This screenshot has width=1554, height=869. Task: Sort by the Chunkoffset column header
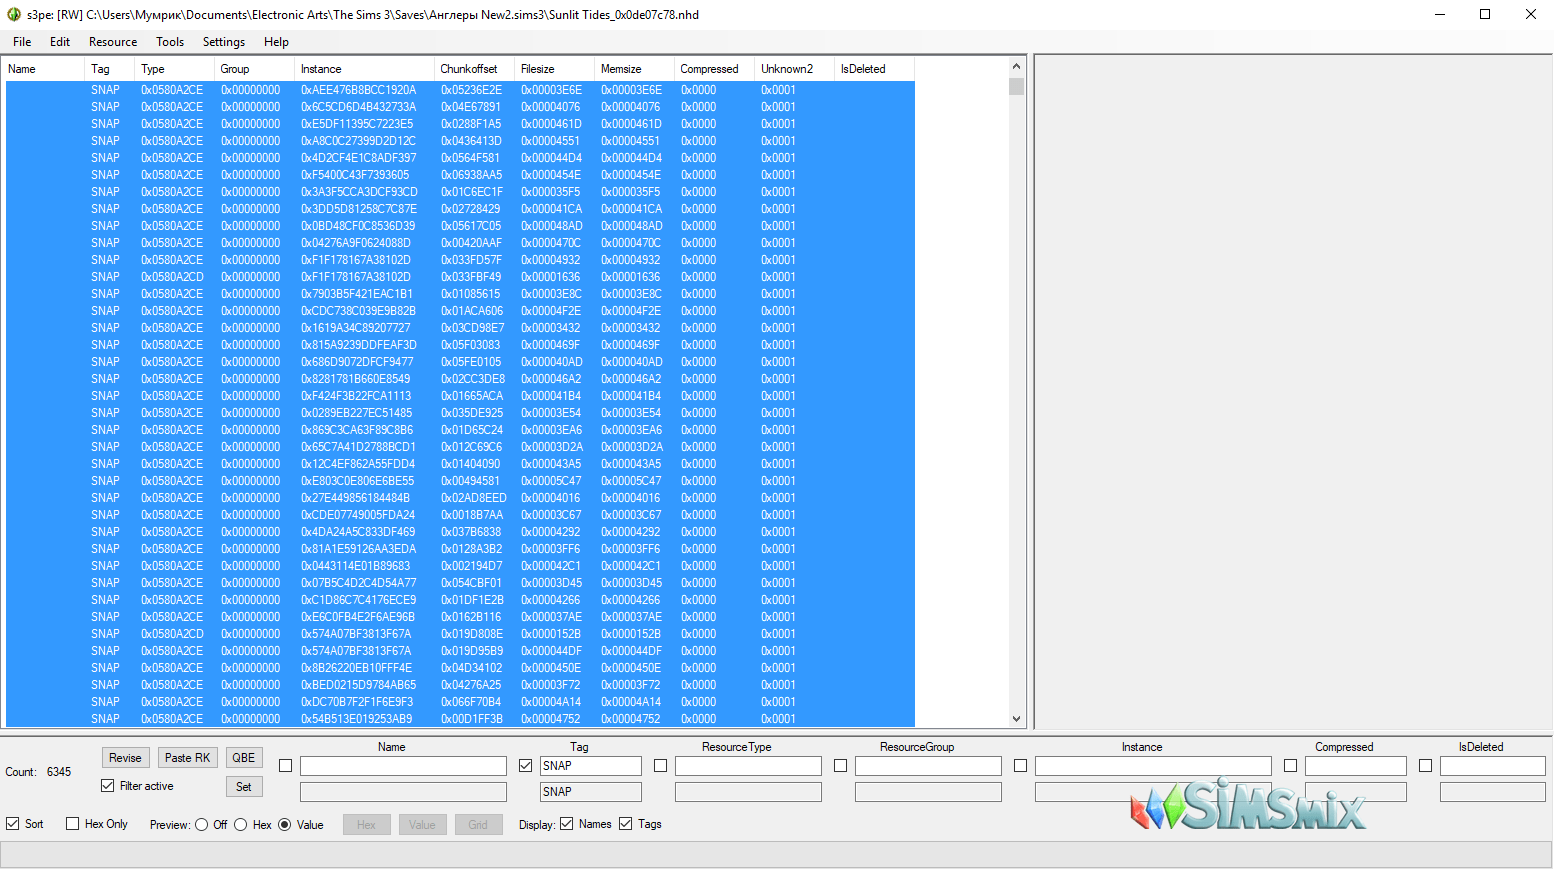tap(475, 69)
